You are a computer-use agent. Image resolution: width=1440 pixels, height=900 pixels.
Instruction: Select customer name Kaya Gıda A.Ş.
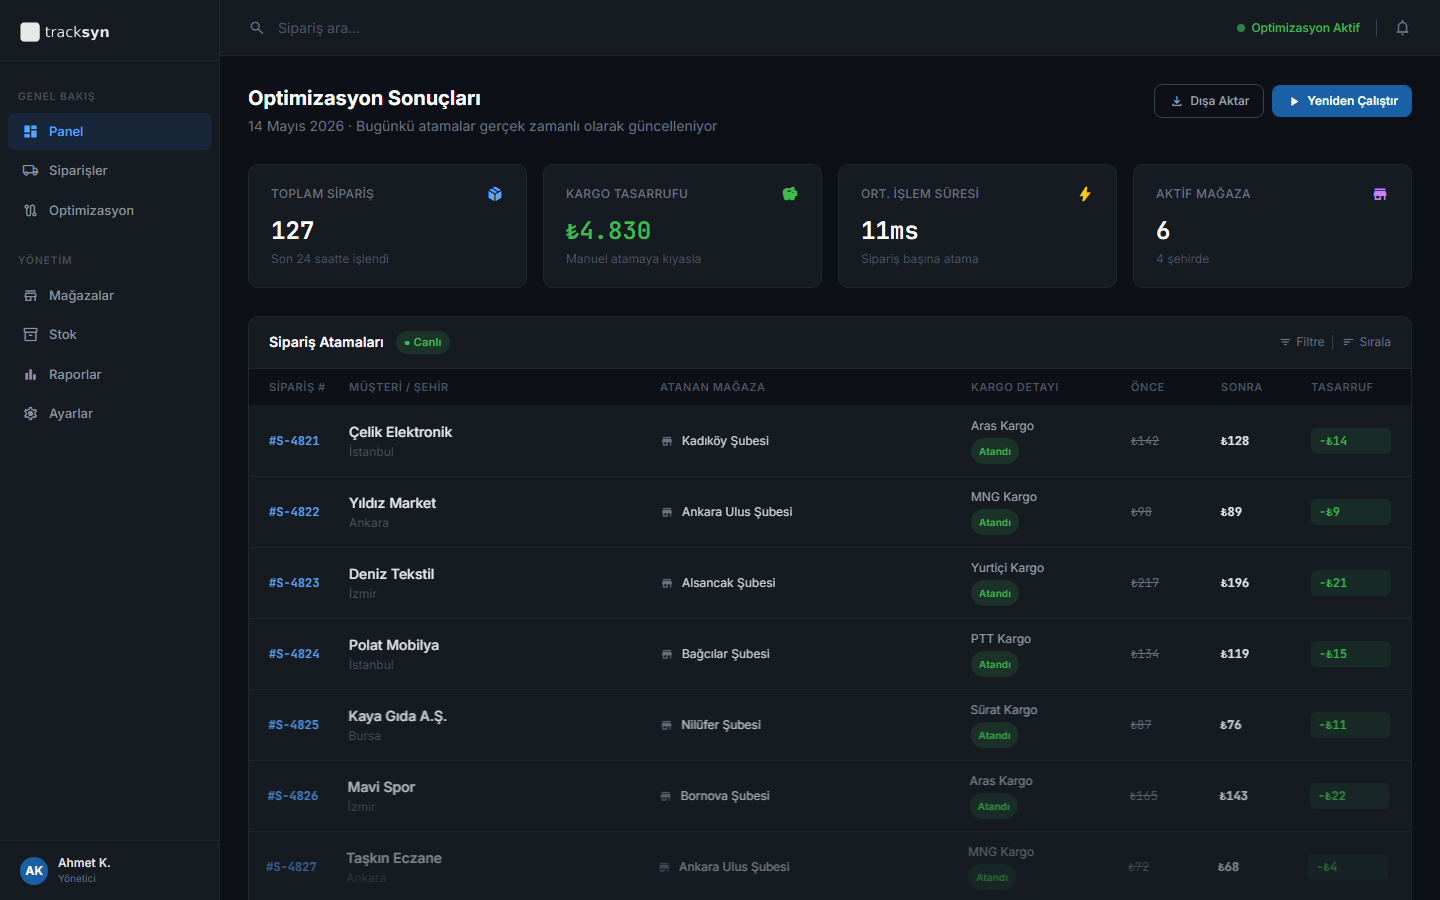click(397, 716)
